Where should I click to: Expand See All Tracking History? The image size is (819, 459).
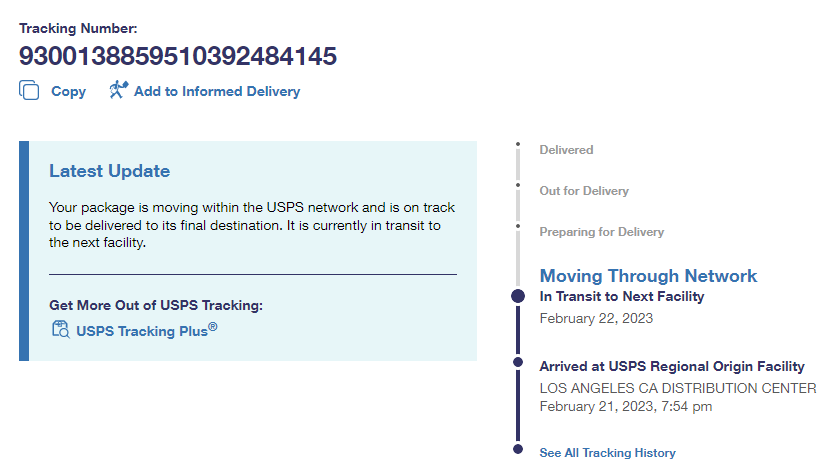pos(607,453)
